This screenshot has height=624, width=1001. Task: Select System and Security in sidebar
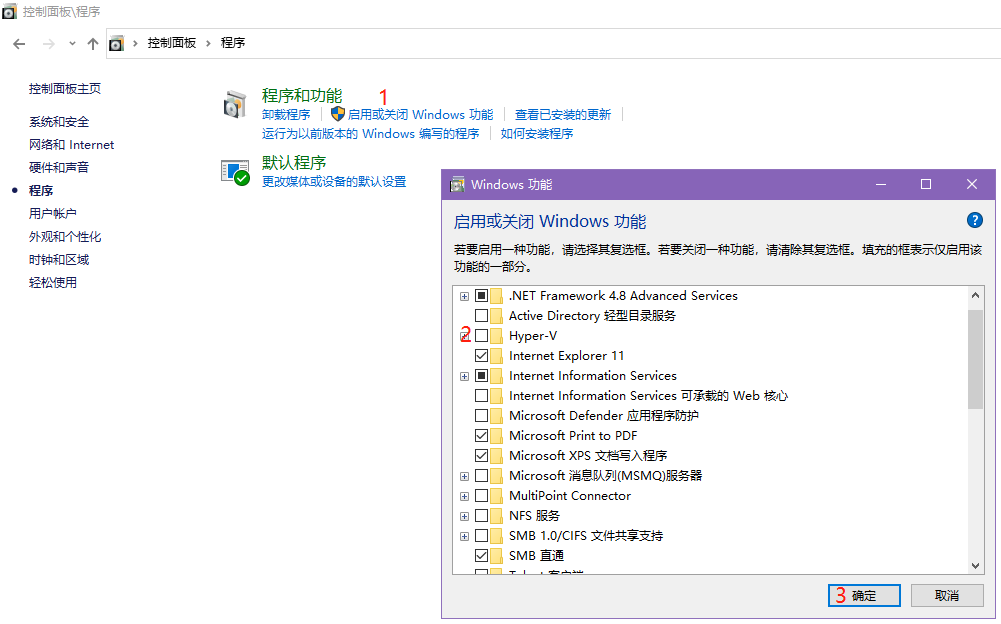(x=59, y=122)
